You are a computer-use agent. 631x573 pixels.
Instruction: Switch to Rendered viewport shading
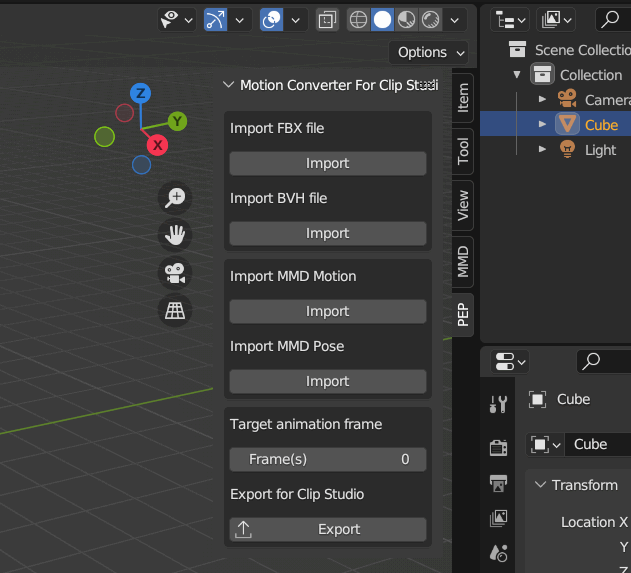tap(430, 20)
